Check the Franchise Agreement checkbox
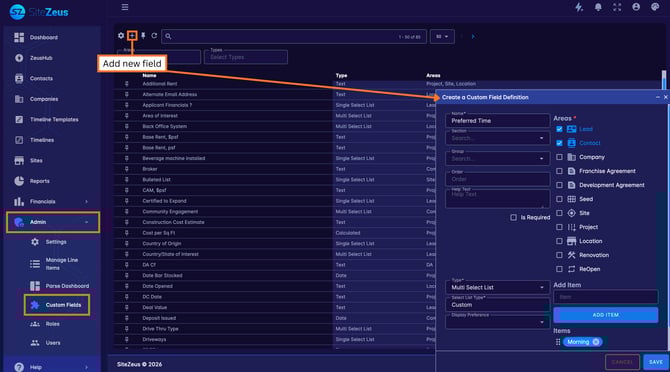Image resolution: width=670 pixels, height=372 pixels. (x=559, y=171)
